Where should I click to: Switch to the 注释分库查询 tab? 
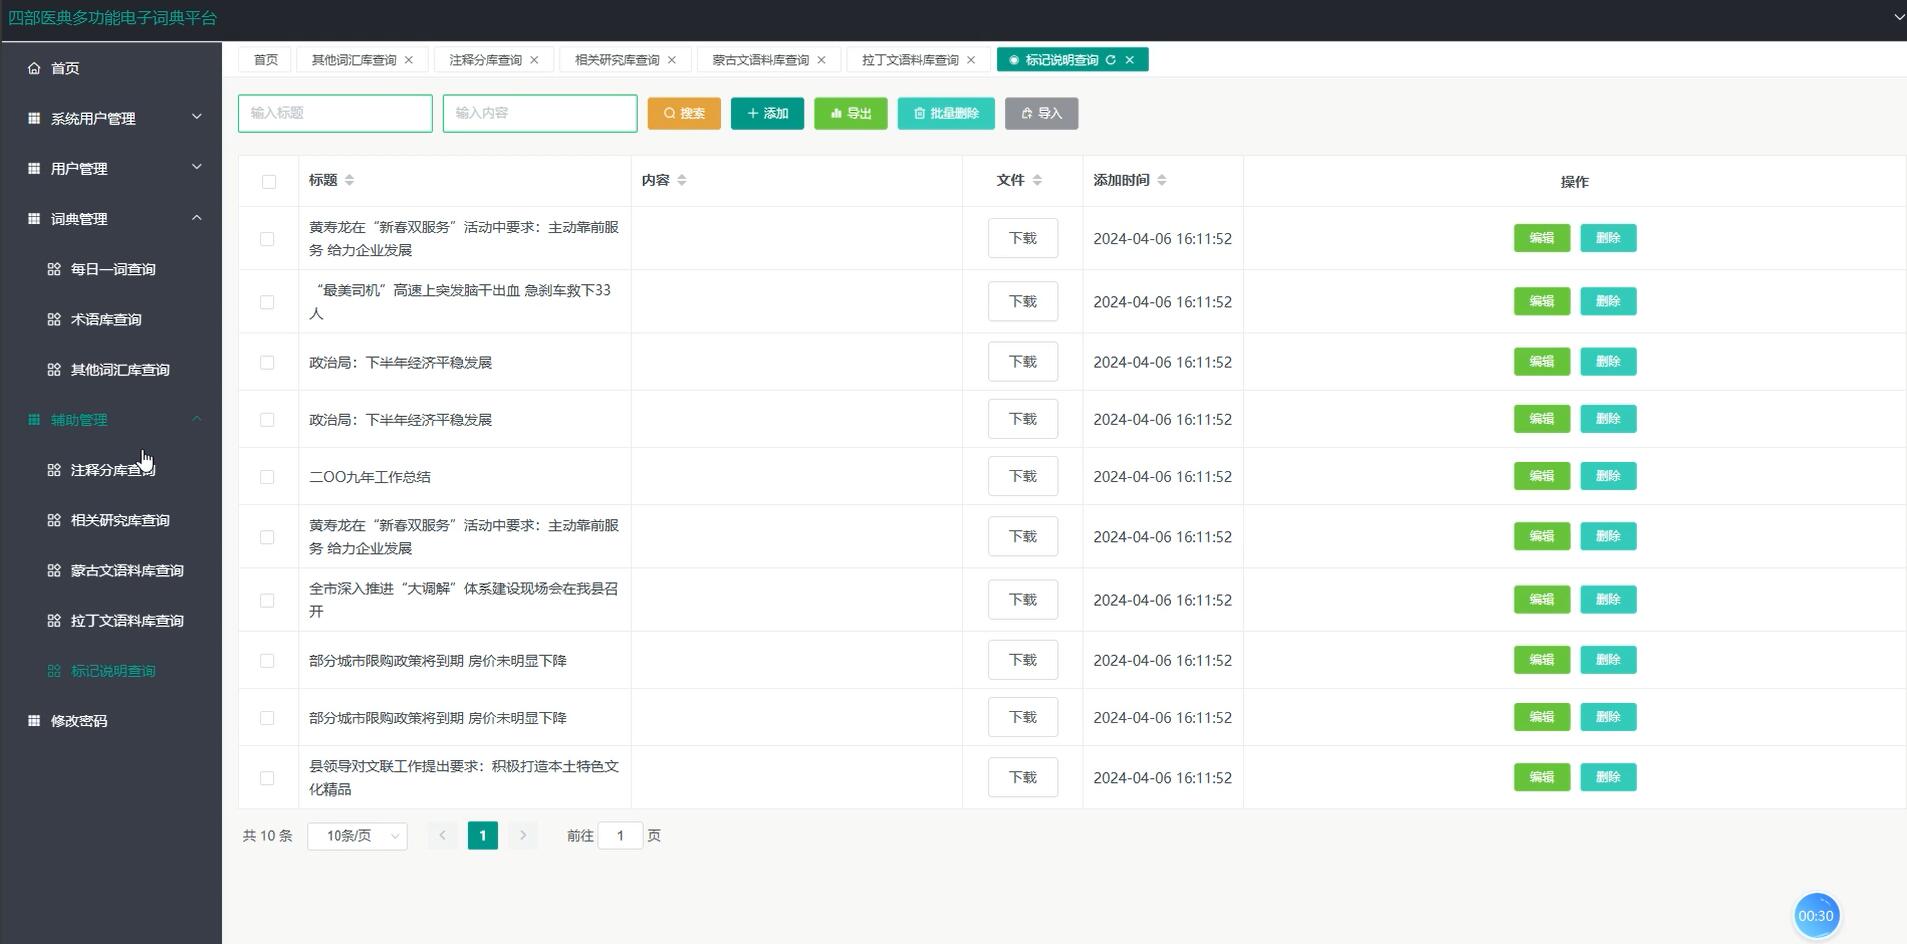coord(484,59)
